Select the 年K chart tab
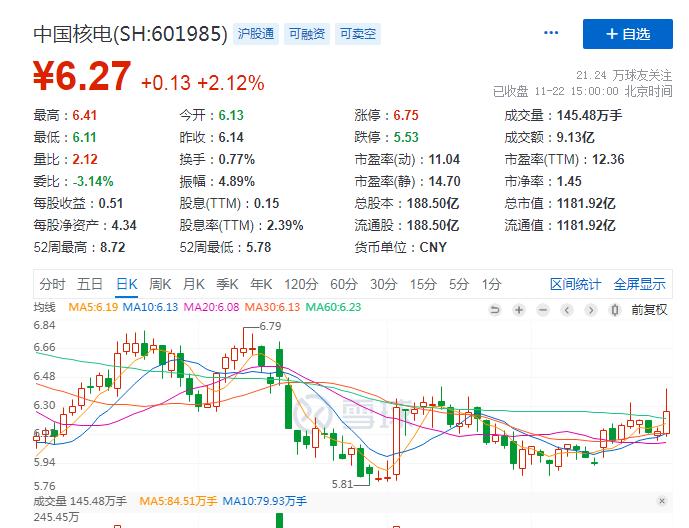Screen dimensions: 689x528 pyautogui.click(x=261, y=284)
